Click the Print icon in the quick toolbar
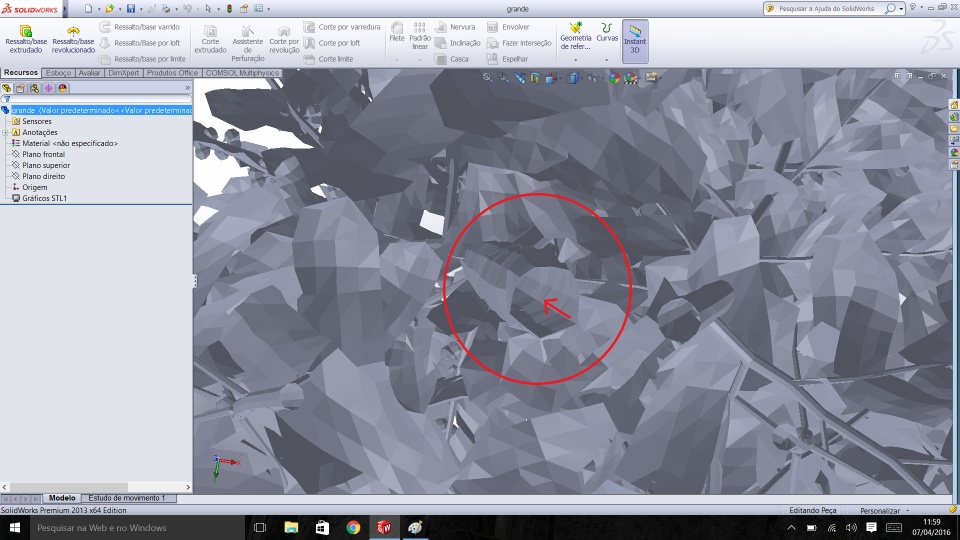The height and width of the screenshot is (540, 960). (166, 9)
